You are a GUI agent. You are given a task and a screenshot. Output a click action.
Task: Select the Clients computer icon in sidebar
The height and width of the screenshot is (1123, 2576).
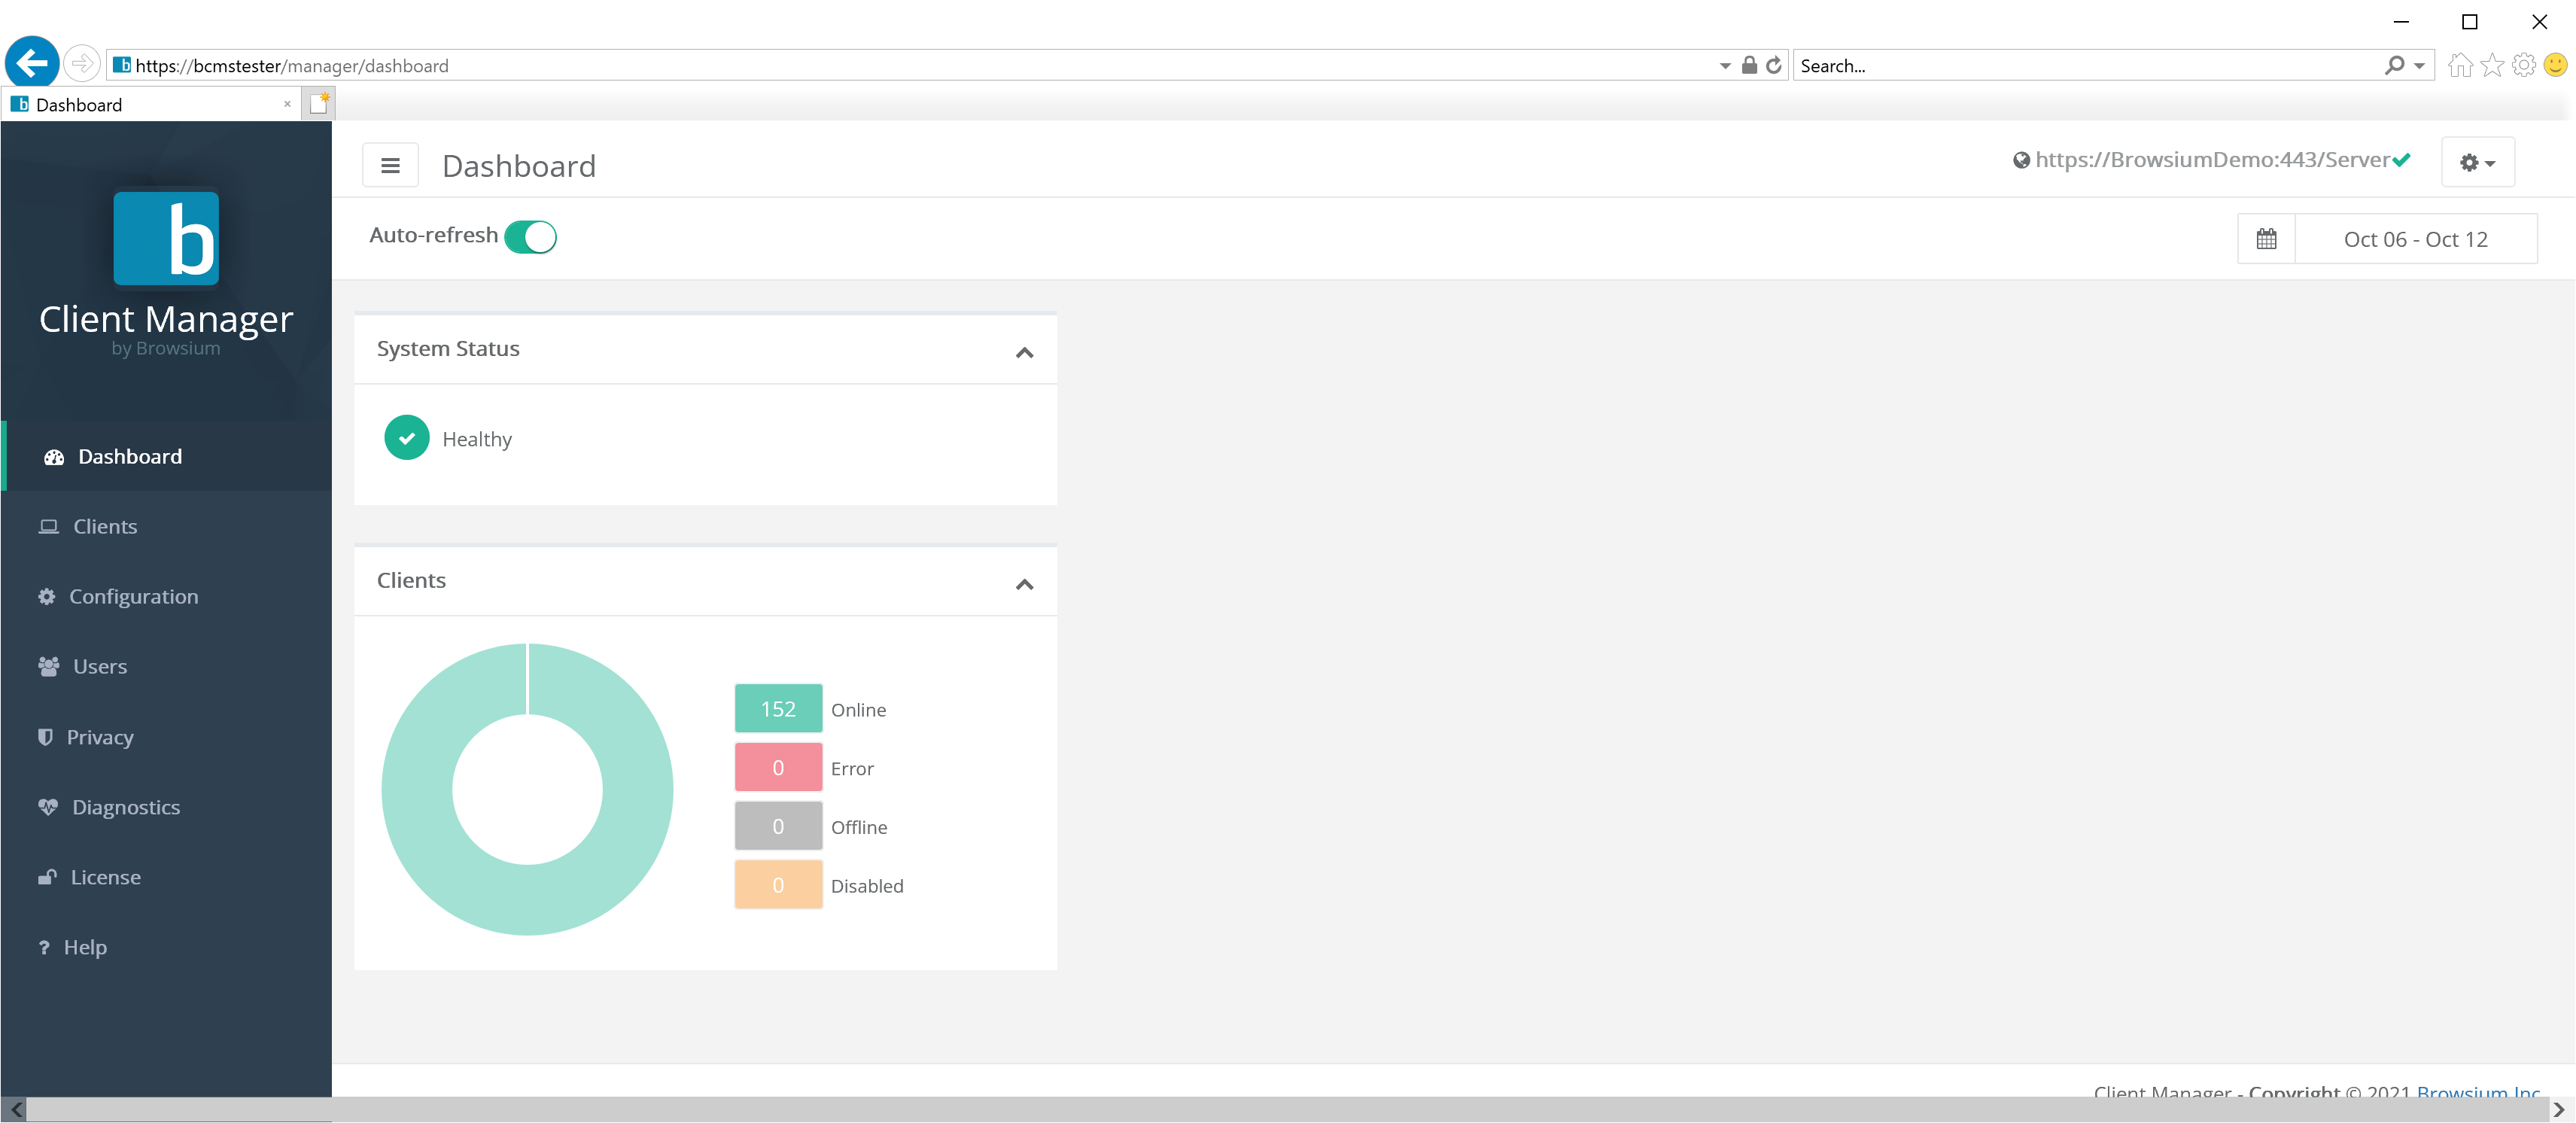coord(48,525)
